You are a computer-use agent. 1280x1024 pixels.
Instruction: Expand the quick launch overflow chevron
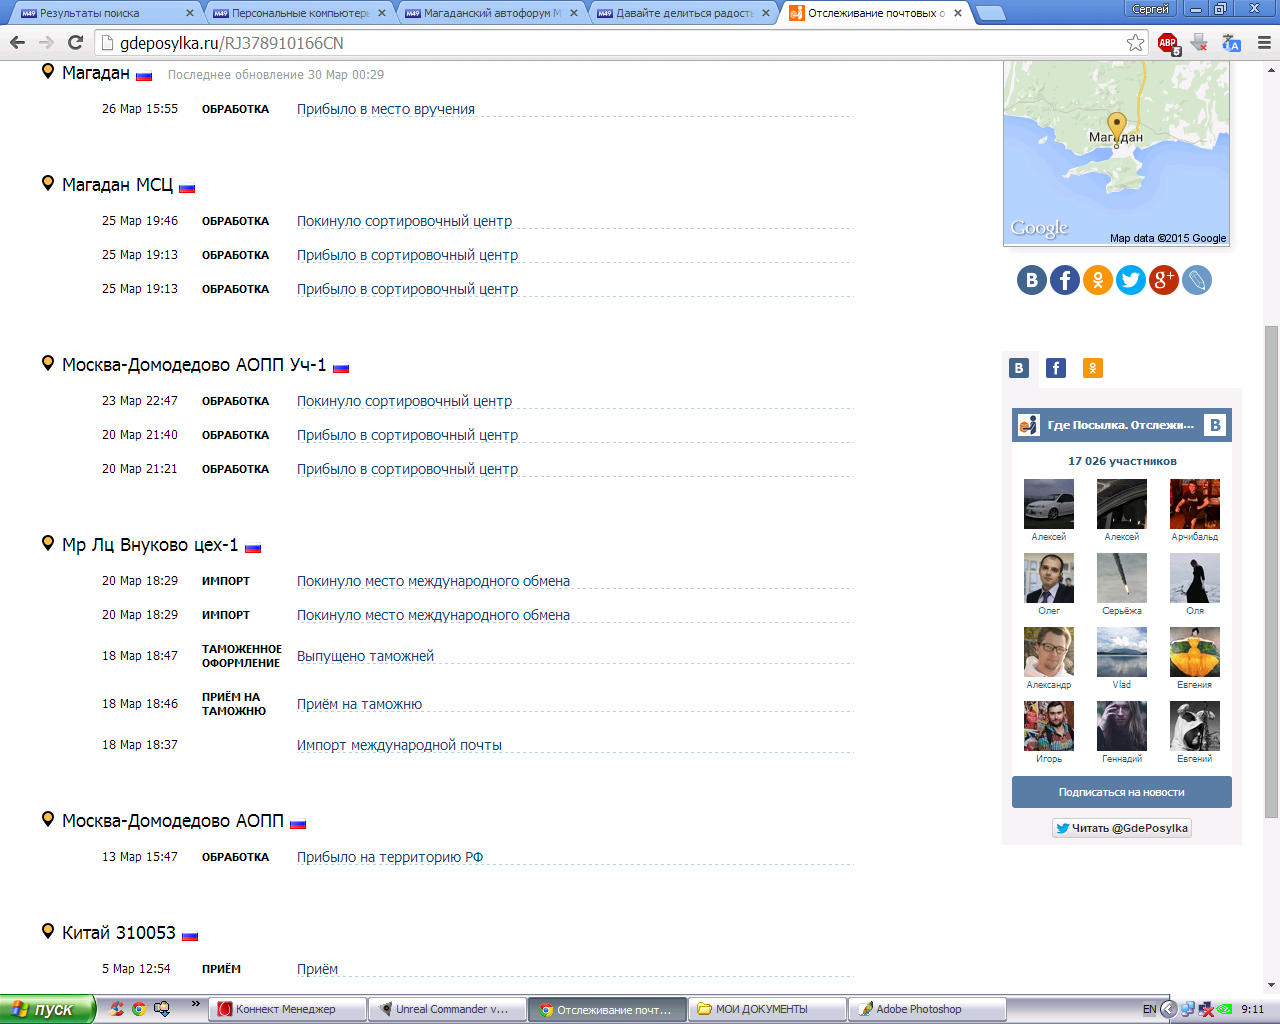click(x=195, y=1004)
